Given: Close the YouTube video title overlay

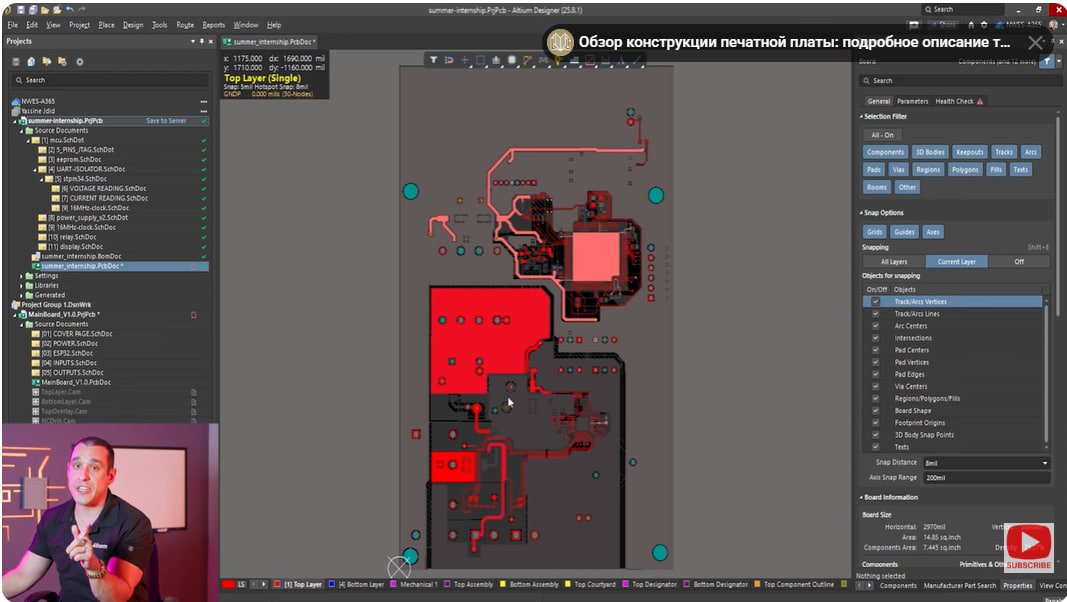Looking at the screenshot, I should tap(1036, 42).
